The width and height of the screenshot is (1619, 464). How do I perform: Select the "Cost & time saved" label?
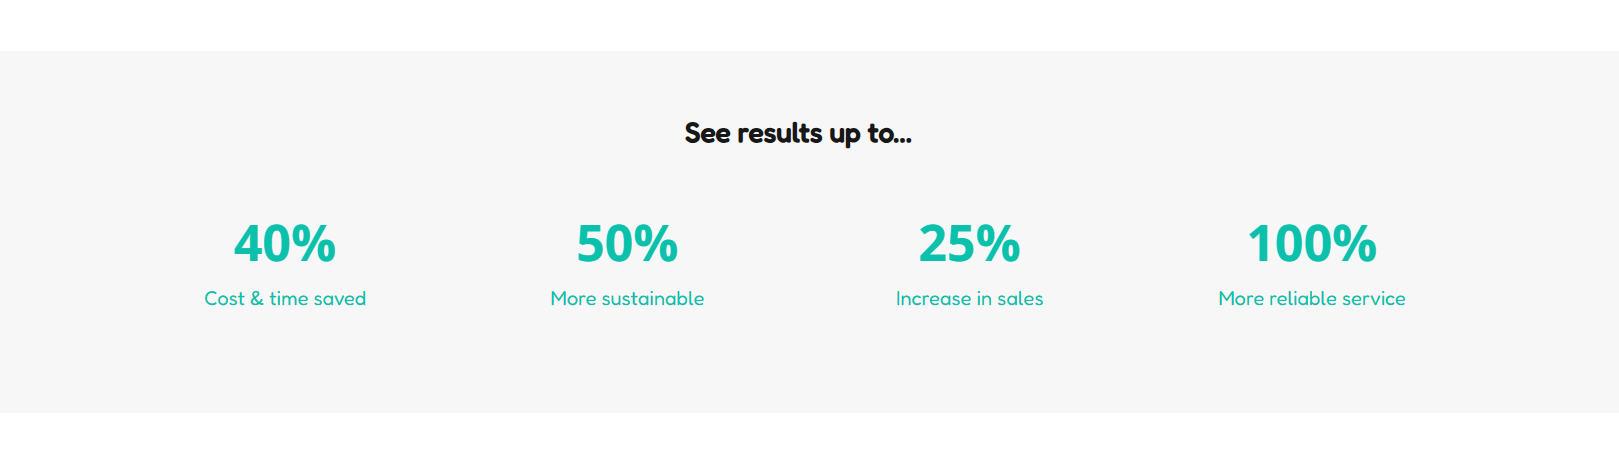pos(285,299)
